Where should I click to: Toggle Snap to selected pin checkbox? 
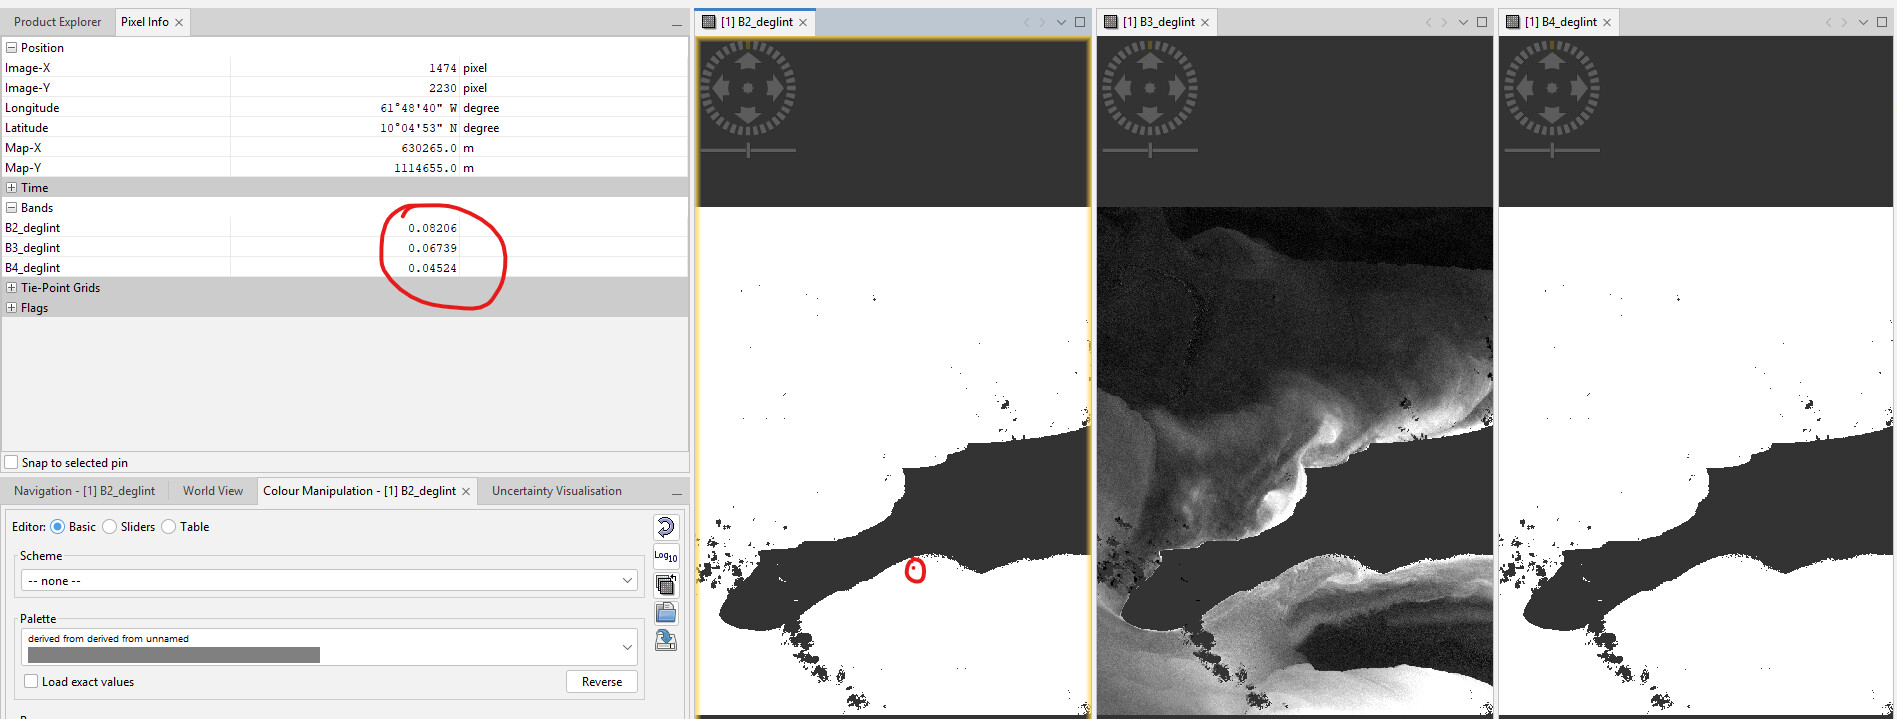click(12, 463)
